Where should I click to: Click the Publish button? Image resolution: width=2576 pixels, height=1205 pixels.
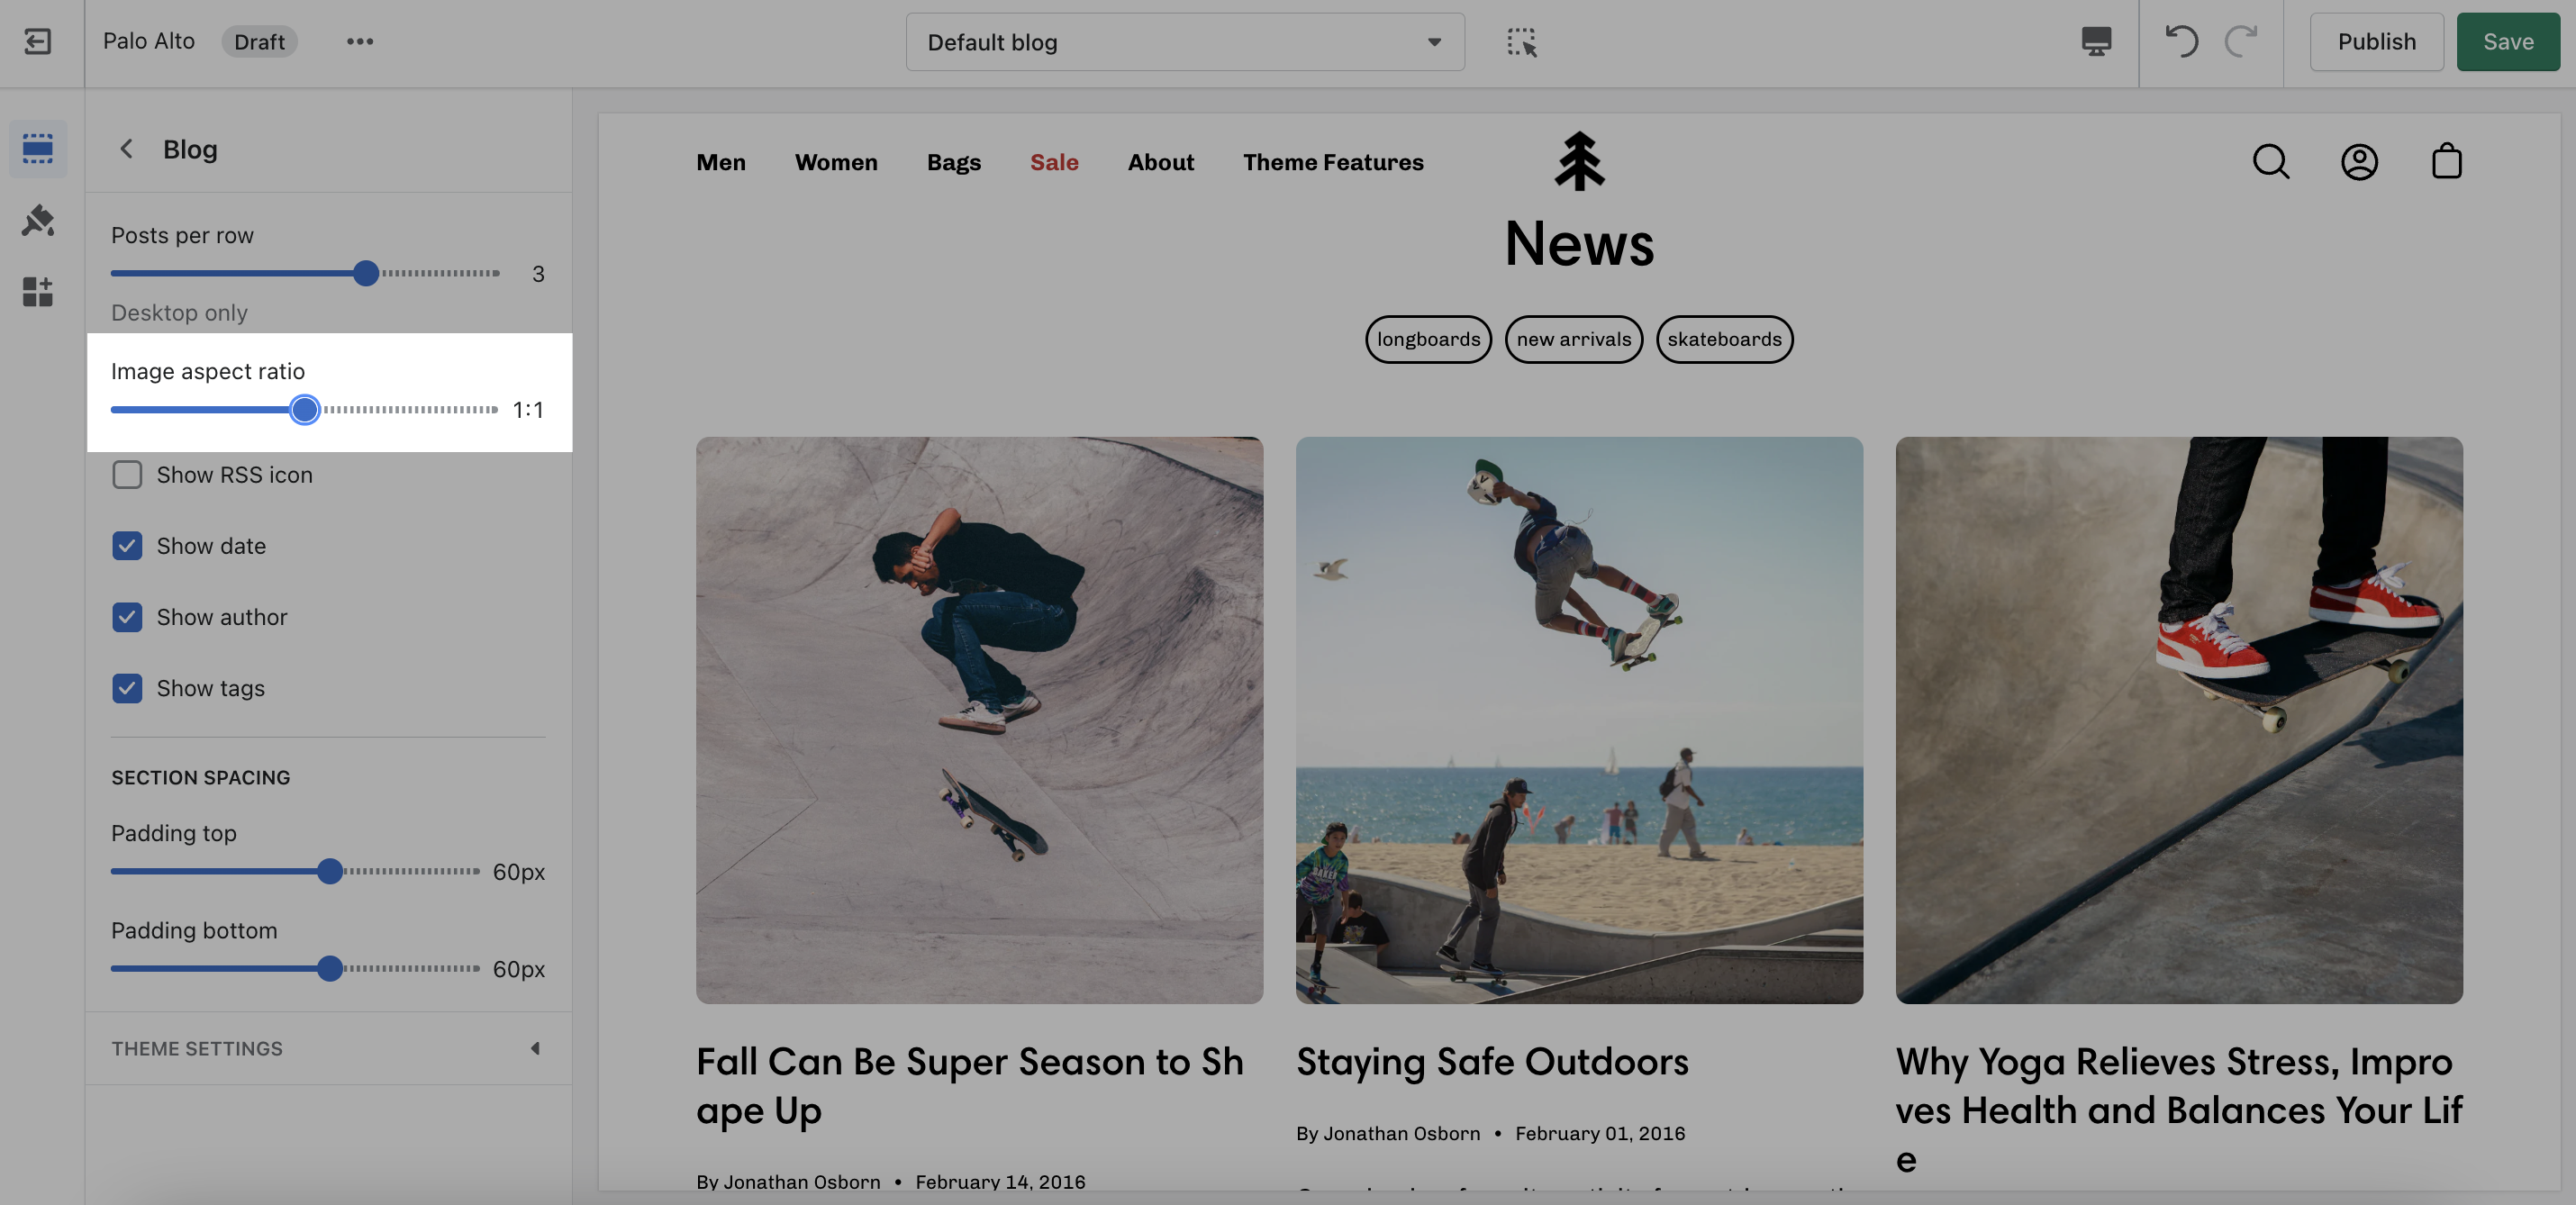(x=2376, y=41)
